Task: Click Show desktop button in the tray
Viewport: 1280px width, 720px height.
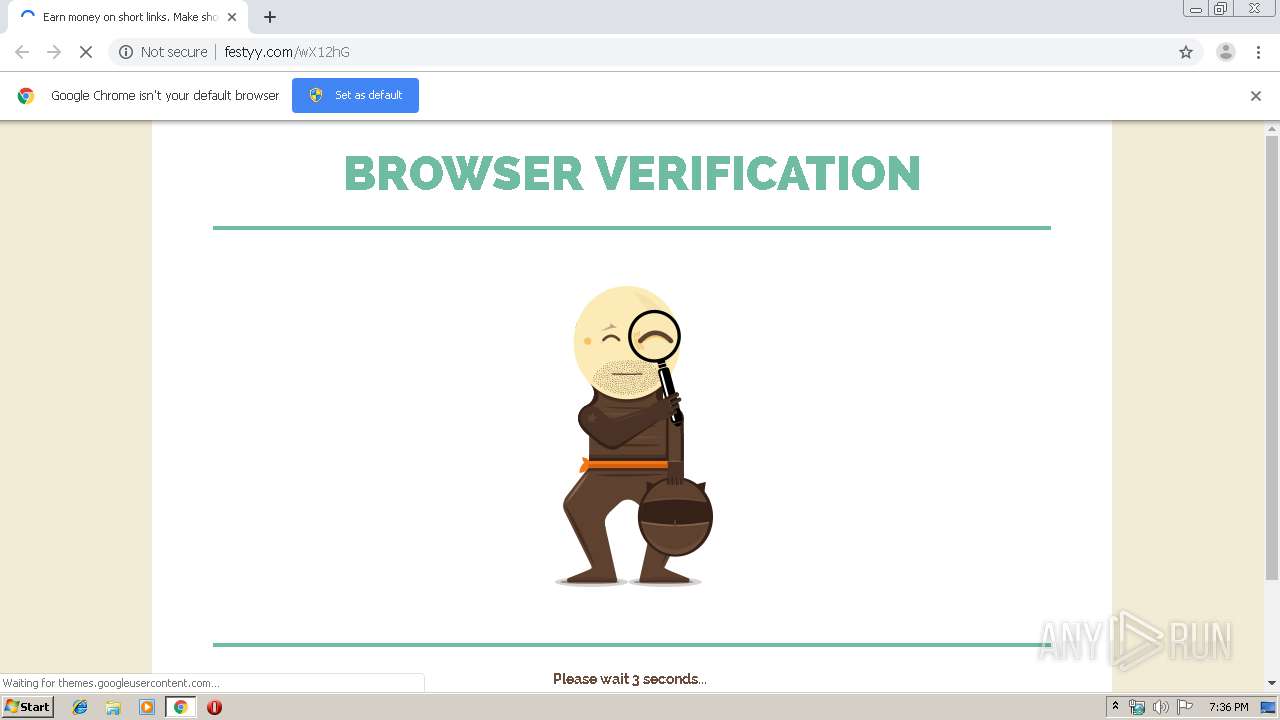Action: click(1268, 707)
